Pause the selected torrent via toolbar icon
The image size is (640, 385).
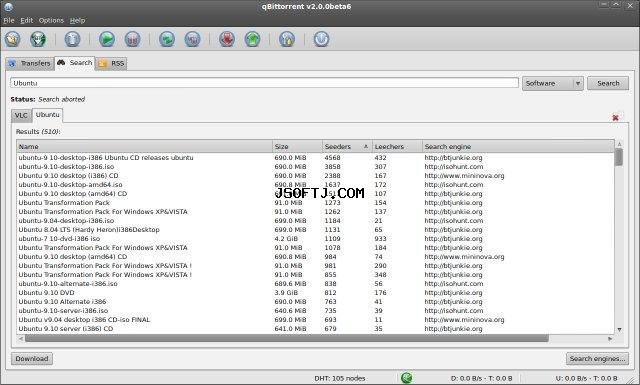133,39
